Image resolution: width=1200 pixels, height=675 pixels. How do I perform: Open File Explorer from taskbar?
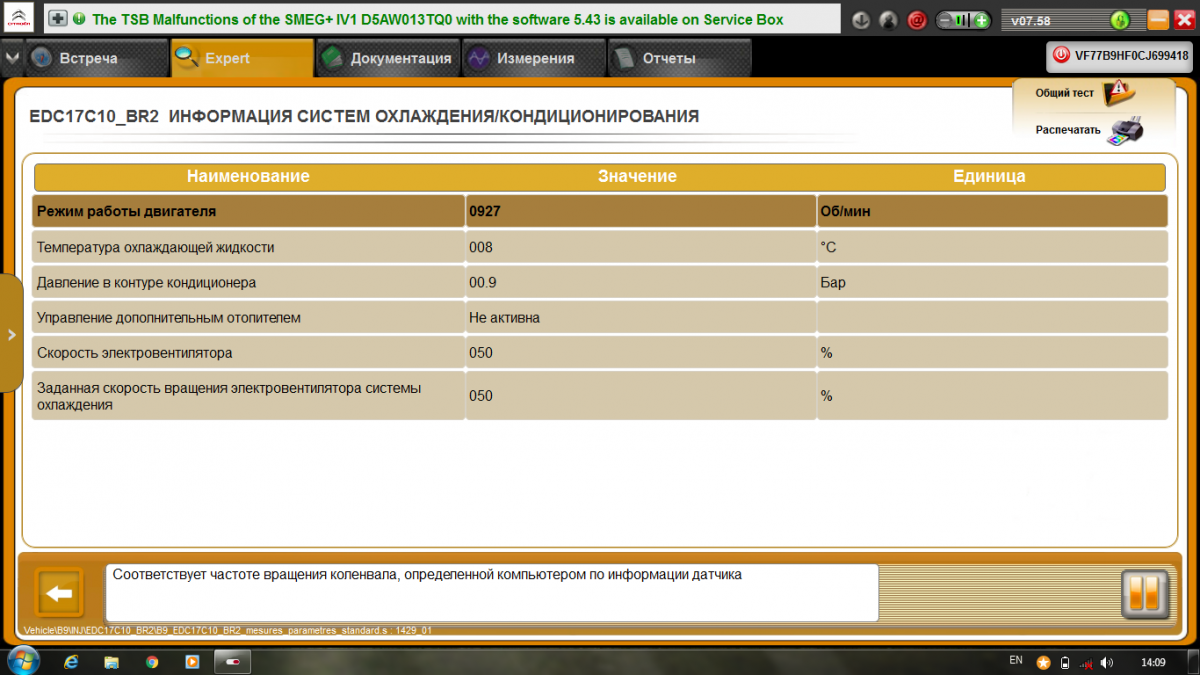coord(112,662)
